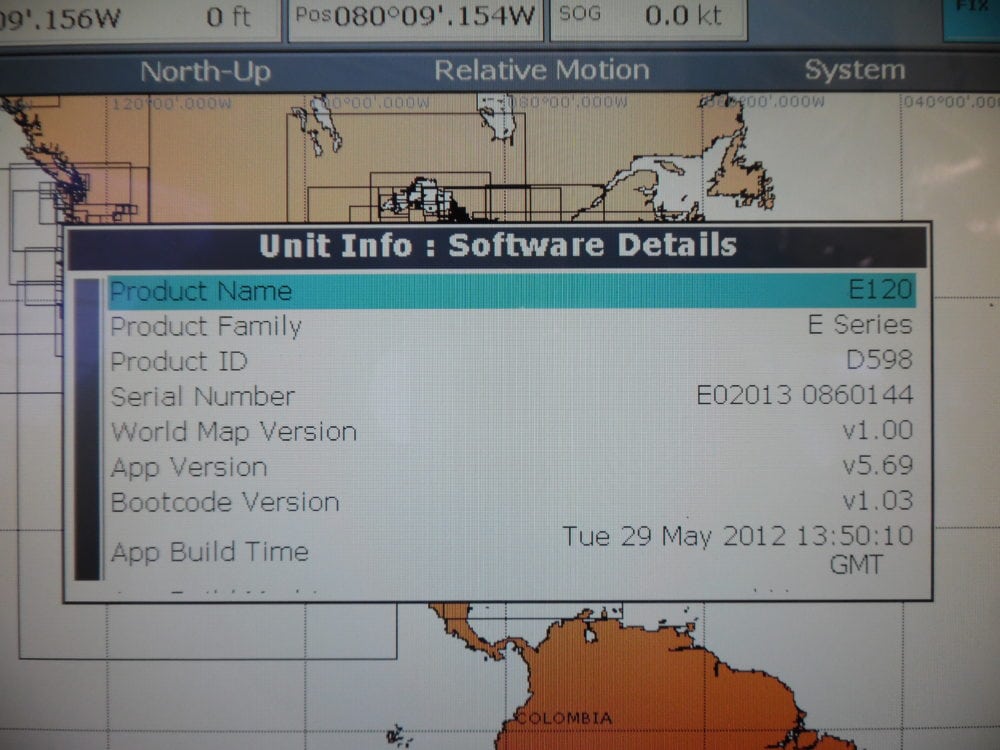Select the North-Up softkey label
1000x750 pixels.
pyautogui.click(x=205, y=71)
